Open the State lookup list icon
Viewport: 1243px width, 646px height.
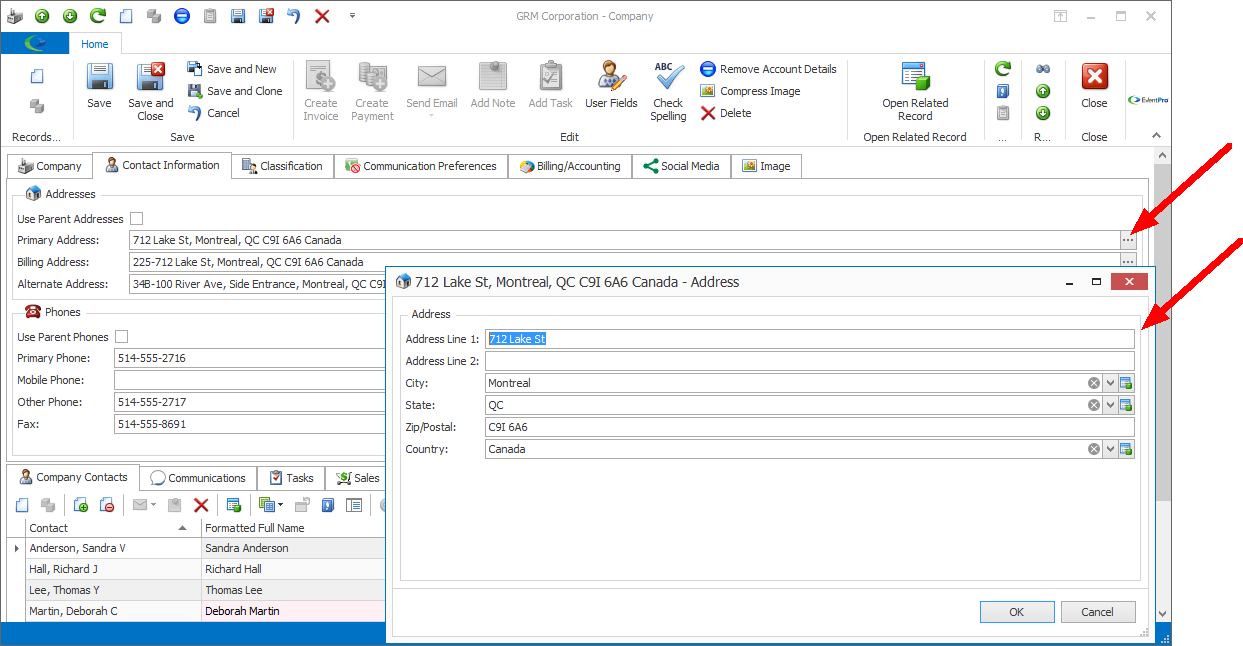1127,405
